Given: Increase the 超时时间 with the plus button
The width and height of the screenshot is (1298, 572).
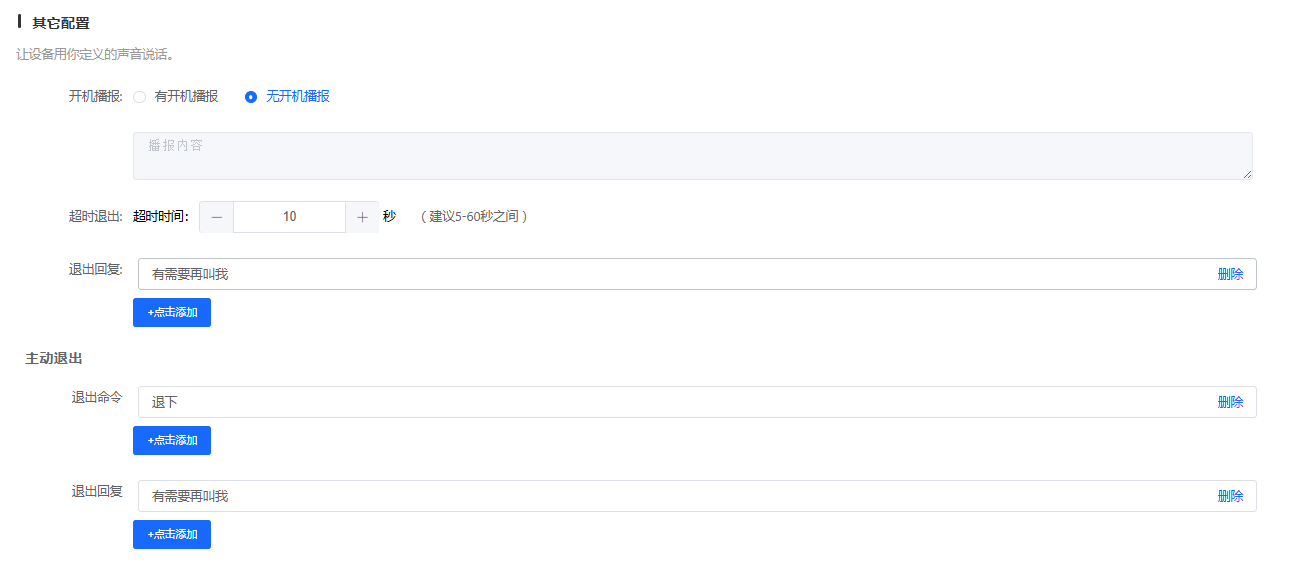Looking at the screenshot, I should pyautogui.click(x=362, y=217).
